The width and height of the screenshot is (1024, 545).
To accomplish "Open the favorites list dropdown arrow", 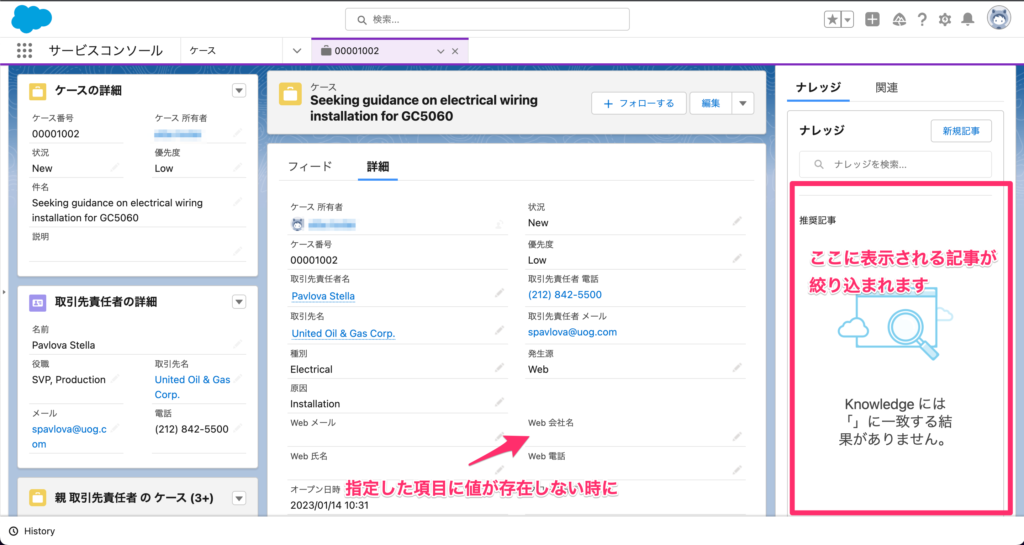I will (848, 20).
